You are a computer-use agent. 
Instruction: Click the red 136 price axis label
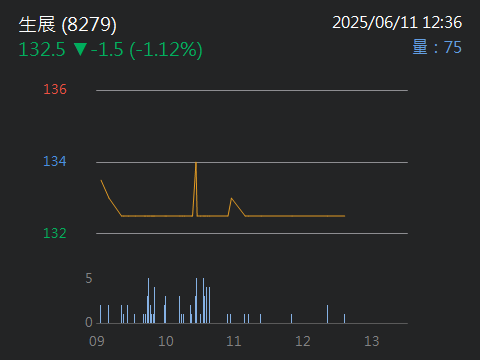click(55, 89)
